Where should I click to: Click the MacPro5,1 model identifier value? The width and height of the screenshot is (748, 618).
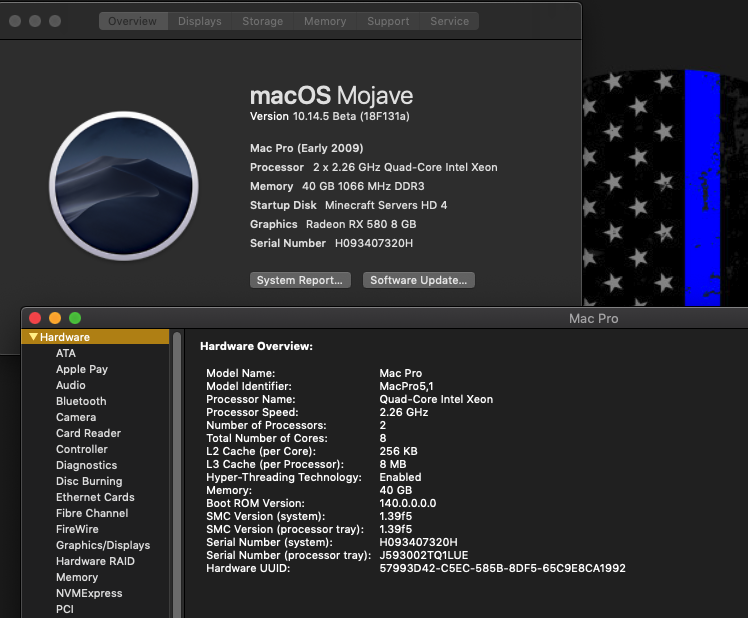[406, 386]
